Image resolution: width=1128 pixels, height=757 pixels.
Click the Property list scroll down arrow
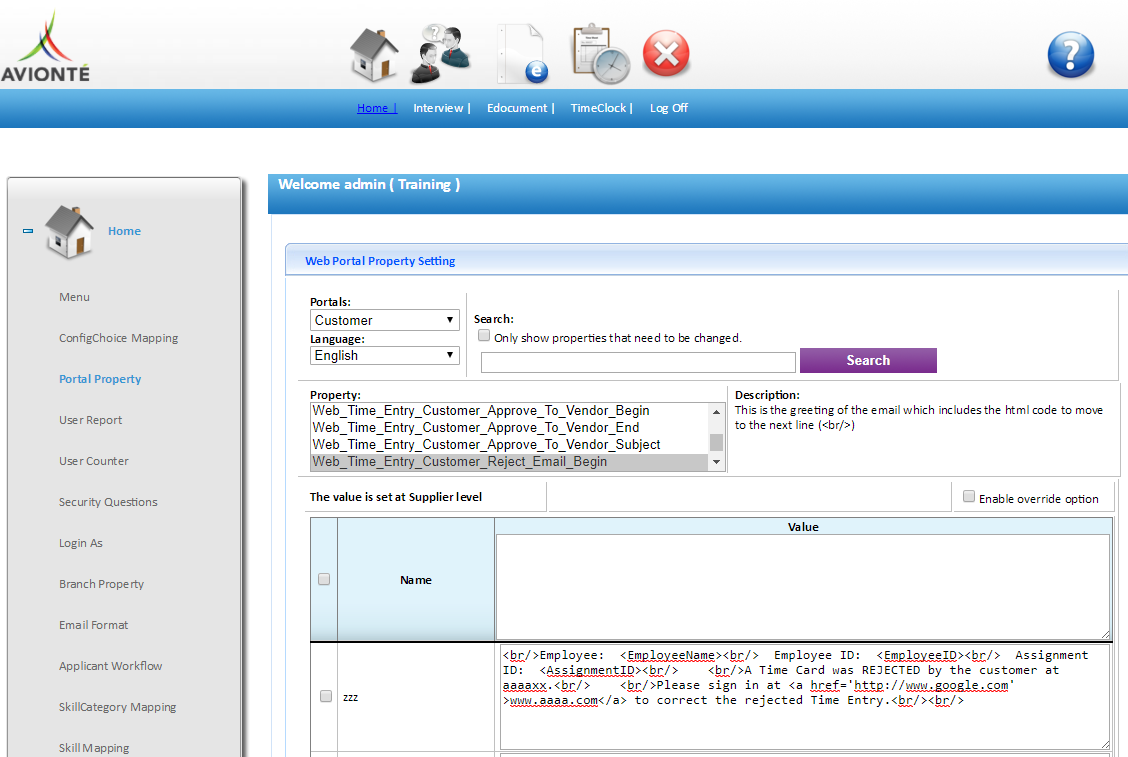coord(717,462)
